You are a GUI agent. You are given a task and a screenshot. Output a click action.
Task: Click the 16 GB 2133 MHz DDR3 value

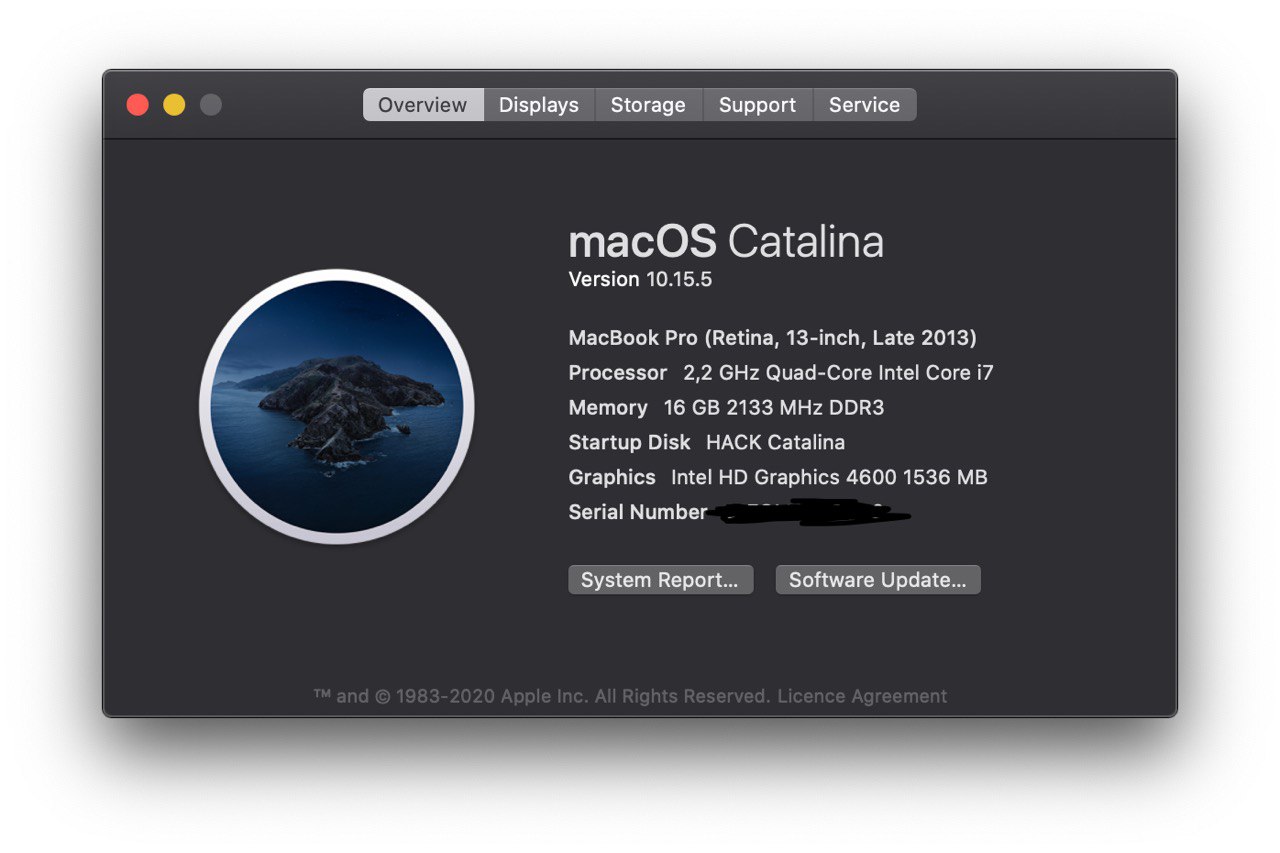point(774,408)
